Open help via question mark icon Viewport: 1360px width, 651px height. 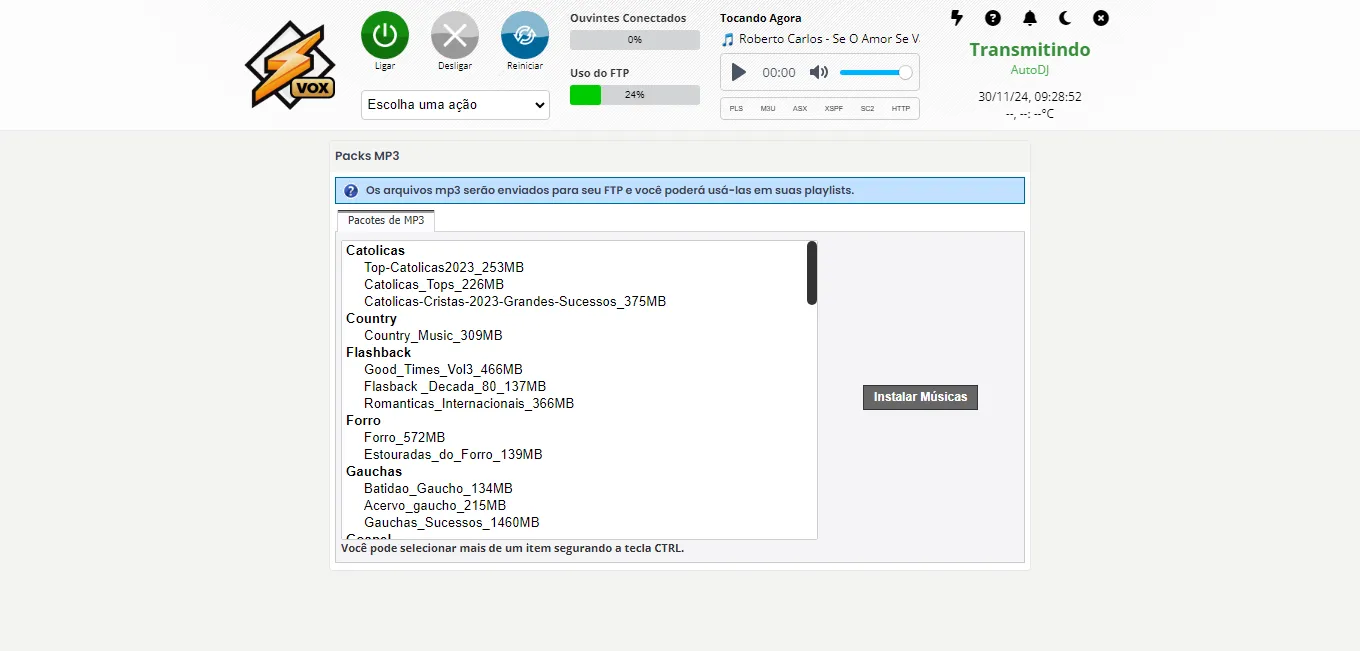[x=993, y=18]
